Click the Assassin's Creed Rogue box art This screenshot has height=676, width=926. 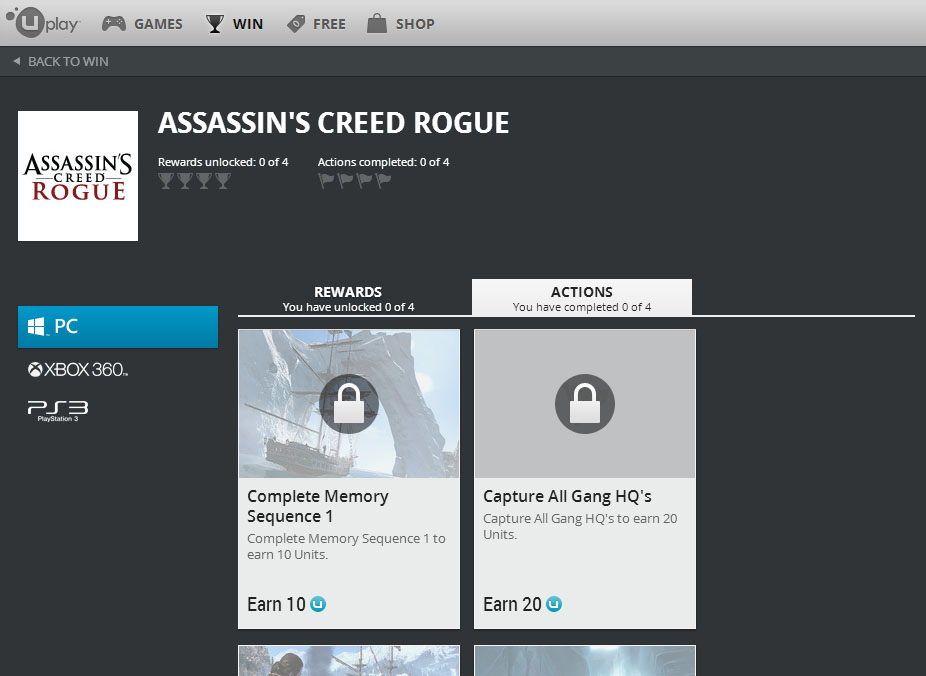pos(77,175)
